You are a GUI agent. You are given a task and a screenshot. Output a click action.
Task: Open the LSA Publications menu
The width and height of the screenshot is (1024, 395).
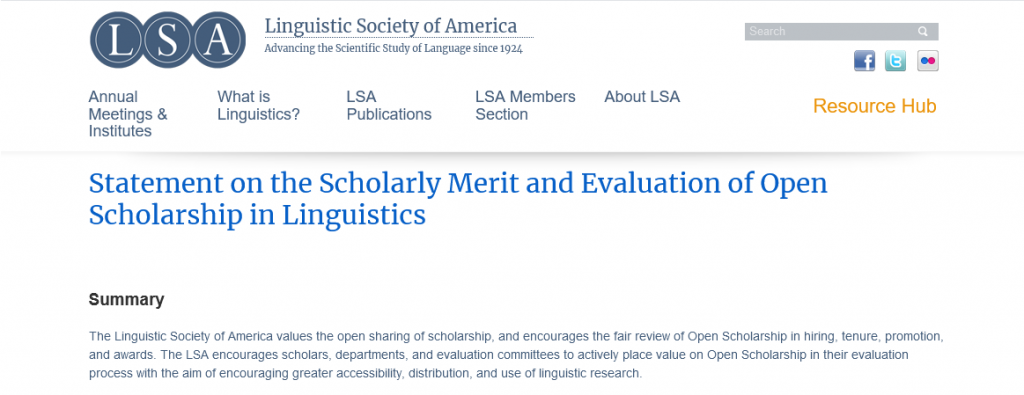[389, 106]
